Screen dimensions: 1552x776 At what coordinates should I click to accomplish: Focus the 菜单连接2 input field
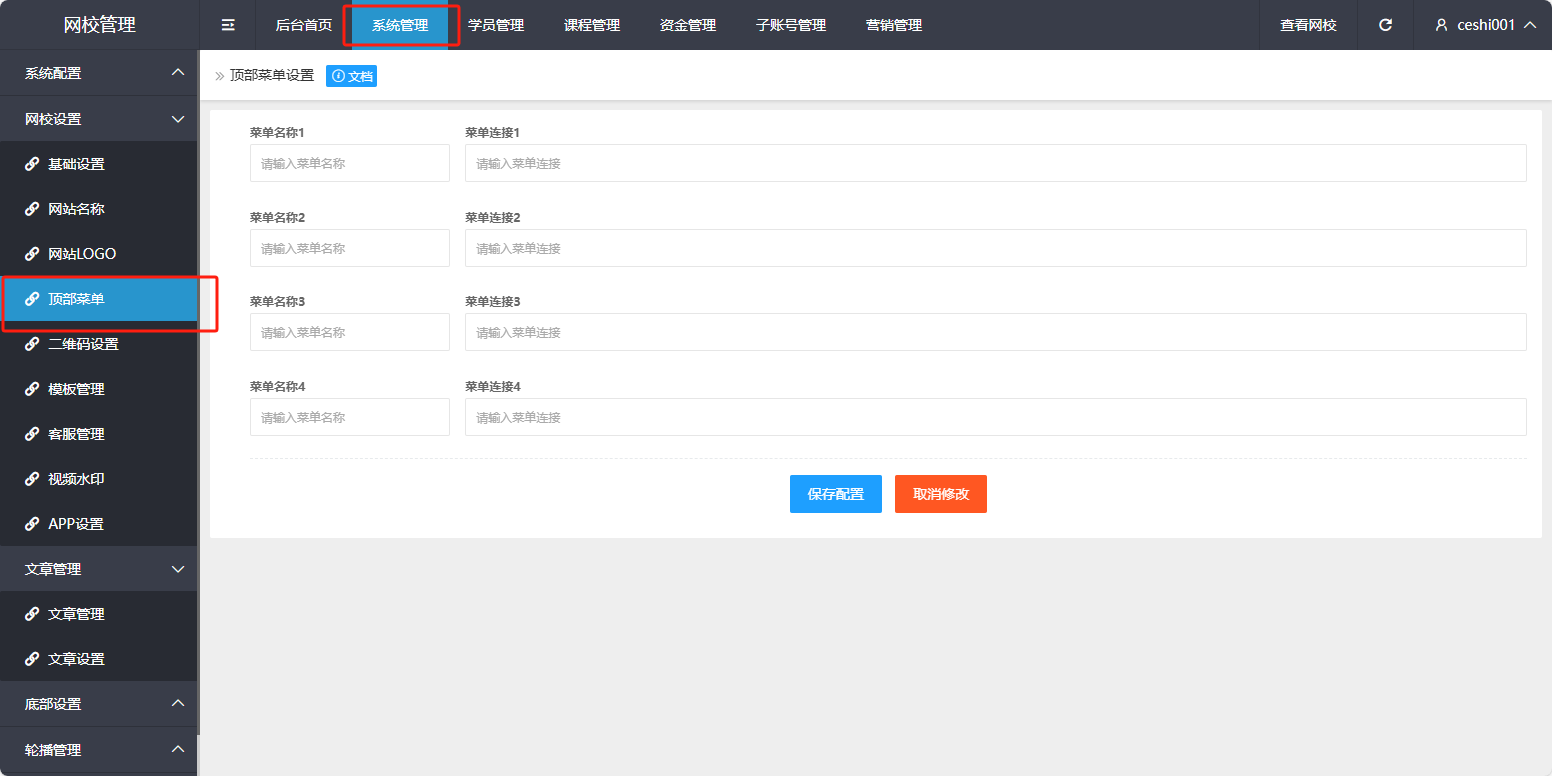tap(996, 248)
